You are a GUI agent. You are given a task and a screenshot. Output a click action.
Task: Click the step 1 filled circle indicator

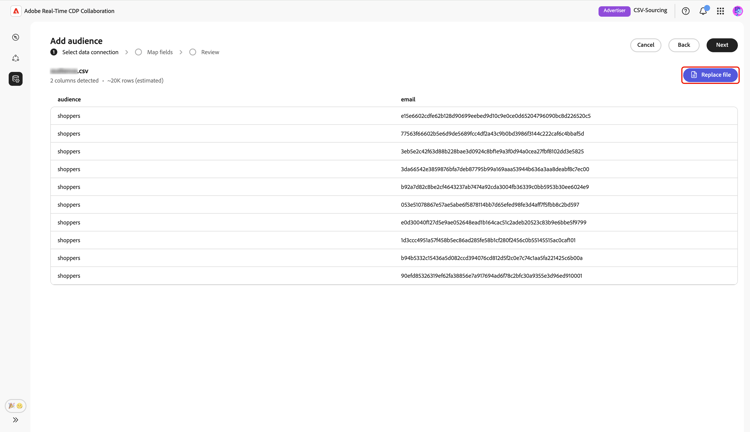click(x=54, y=52)
